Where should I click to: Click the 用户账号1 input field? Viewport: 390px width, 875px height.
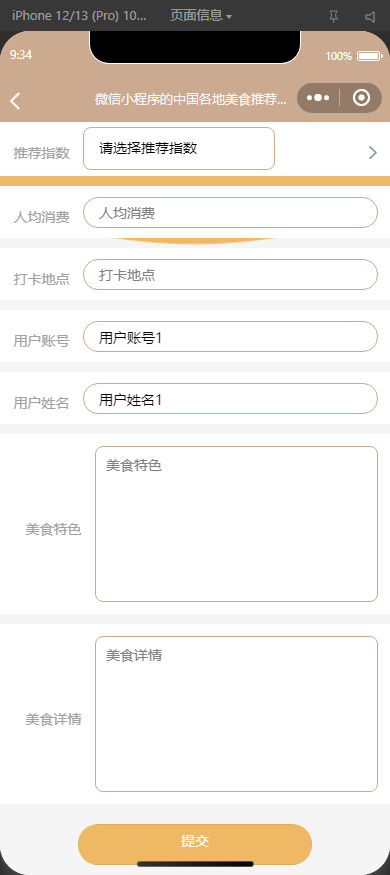[230, 336]
